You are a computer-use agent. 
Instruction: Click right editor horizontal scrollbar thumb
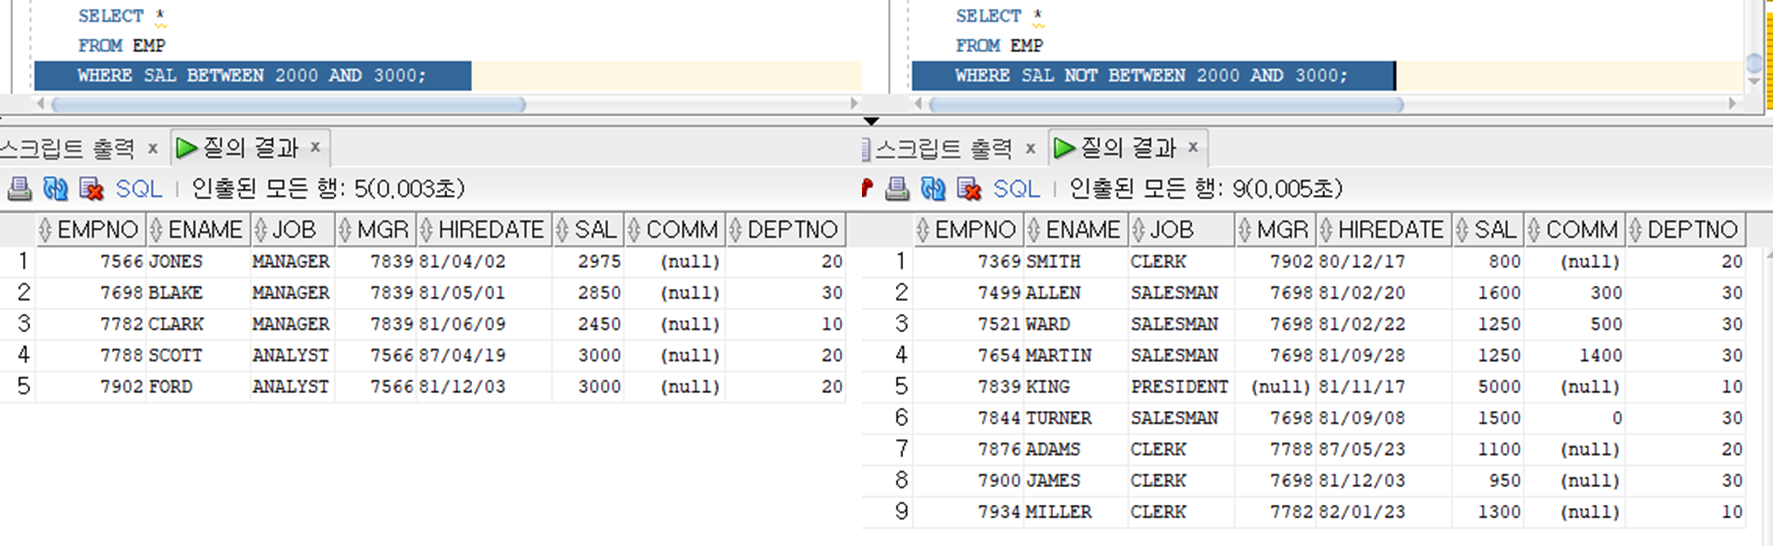tap(1166, 104)
